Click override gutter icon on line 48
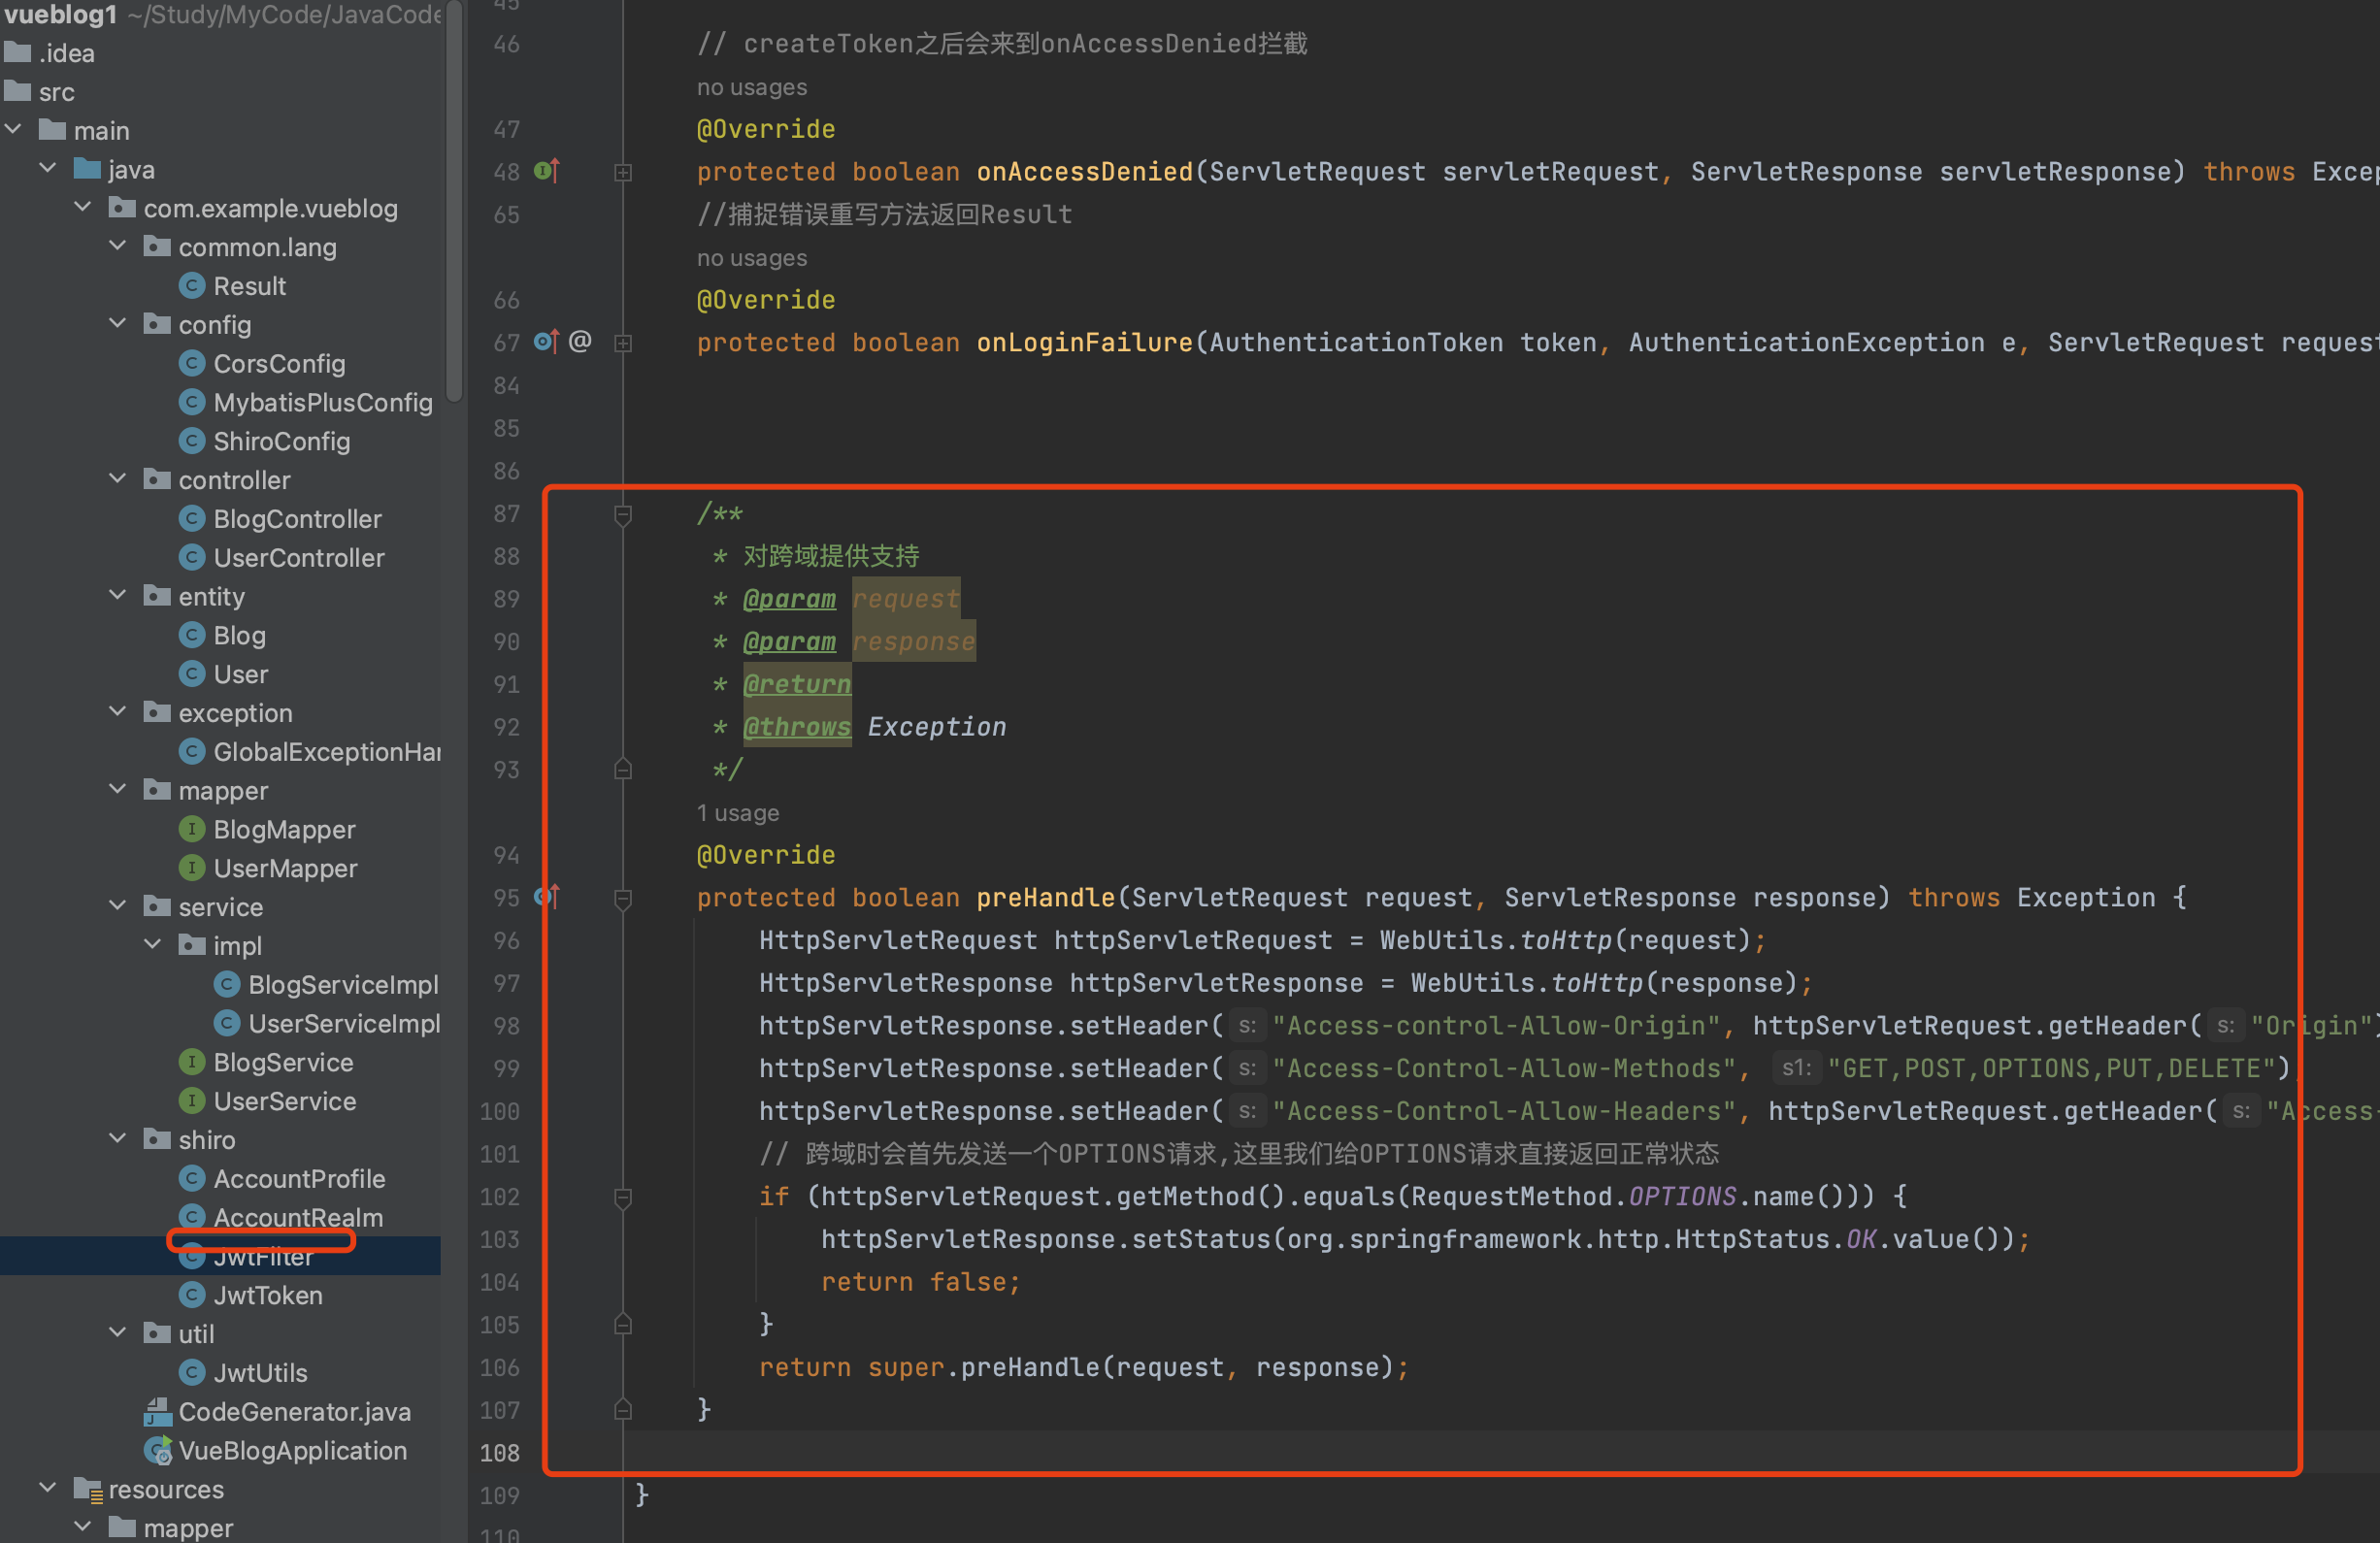 [x=546, y=171]
